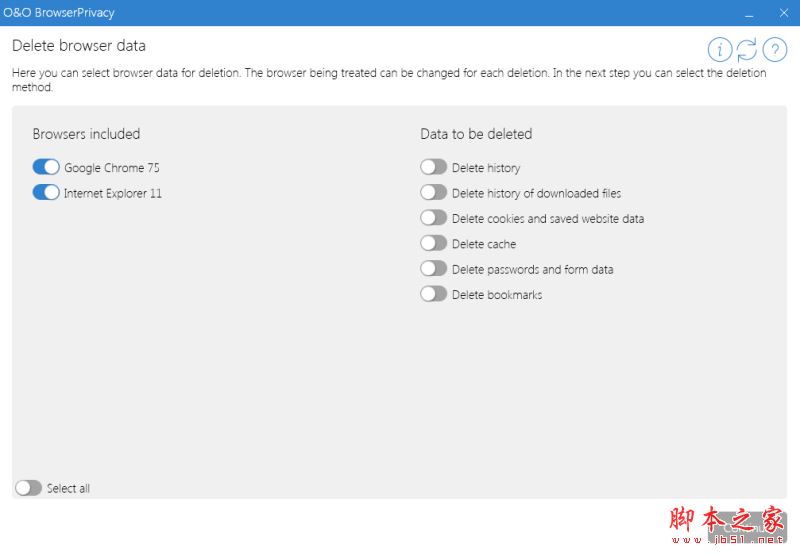
Task: Turn on Delete passwords and form data
Action: [434, 269]
